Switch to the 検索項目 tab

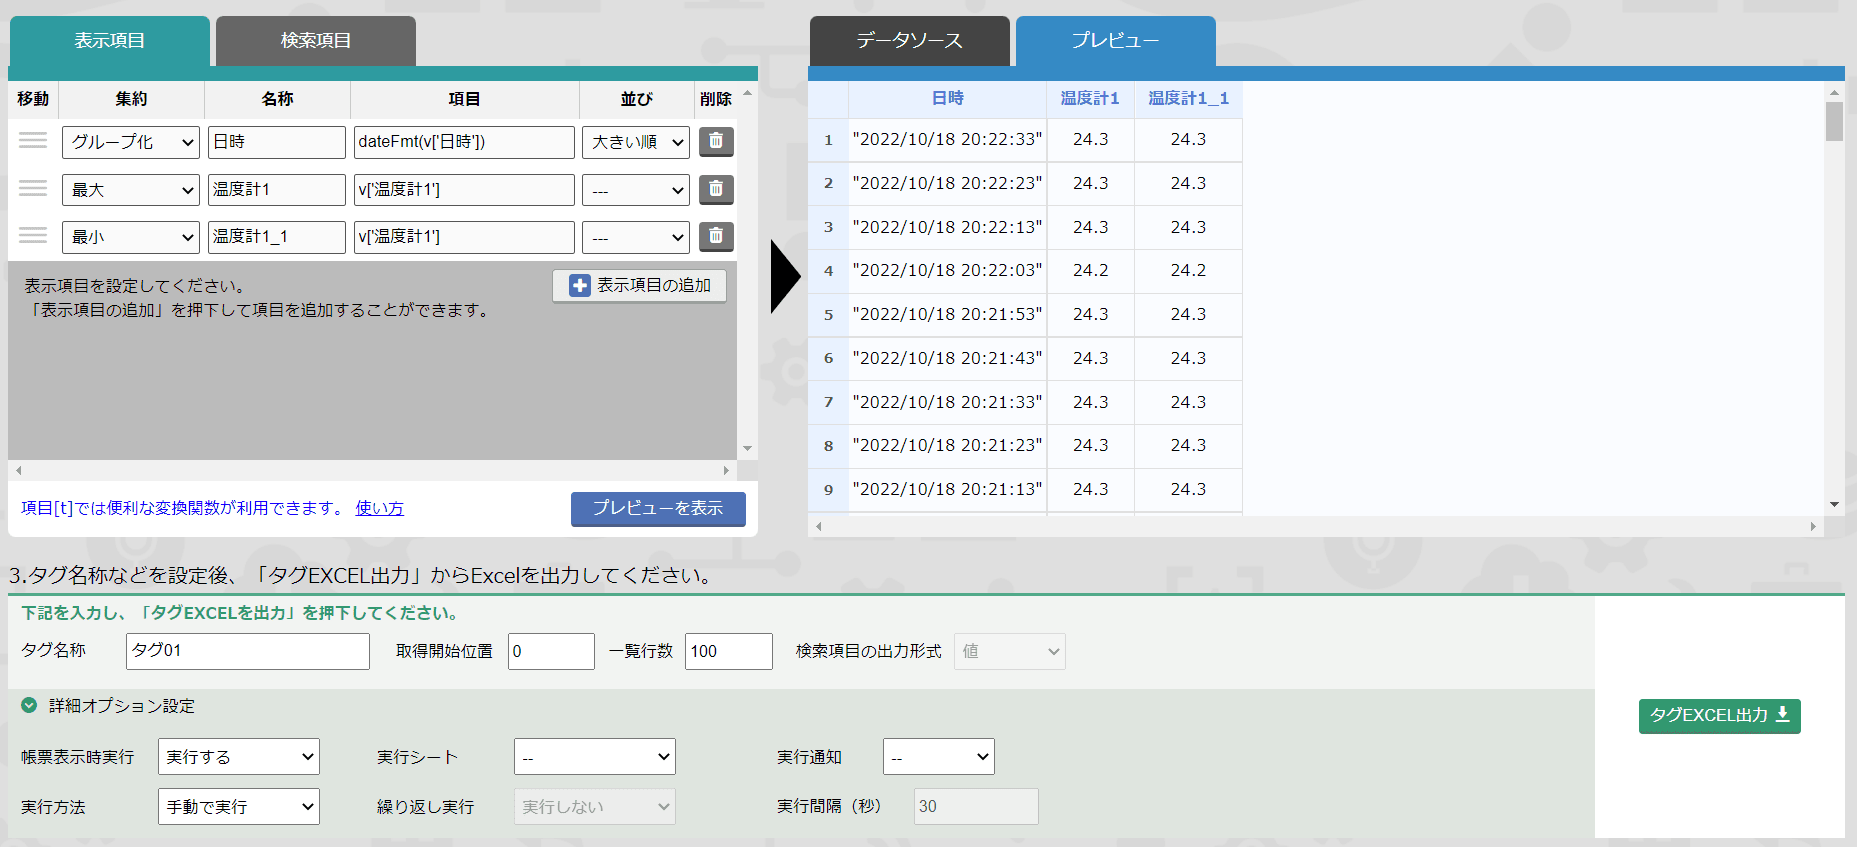pyautogui.click(x=316, y=41)
